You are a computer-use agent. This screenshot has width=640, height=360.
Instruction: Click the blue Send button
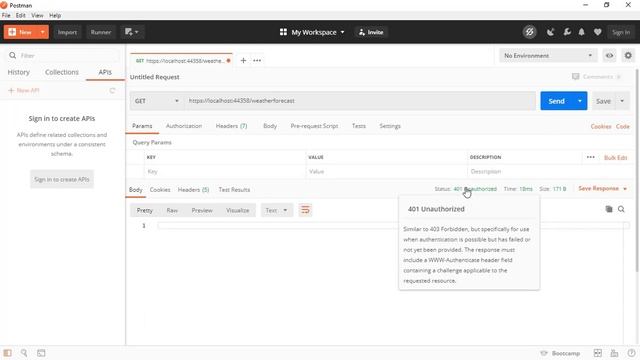(x=556, y=101)
